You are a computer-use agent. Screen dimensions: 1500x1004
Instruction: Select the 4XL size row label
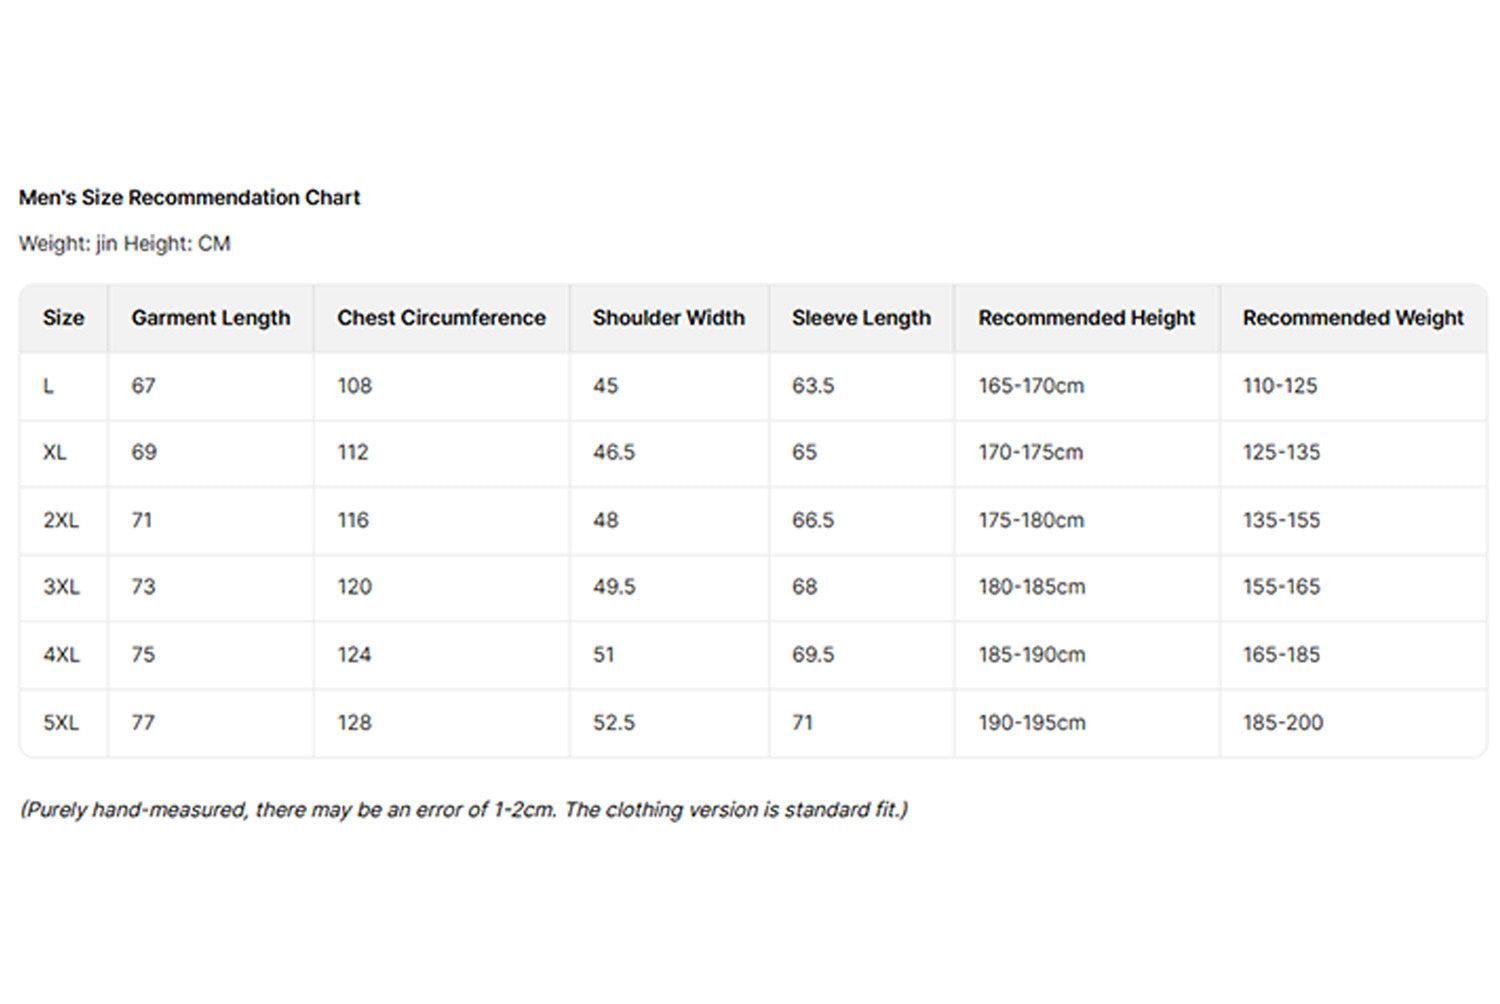coord(60,655)
